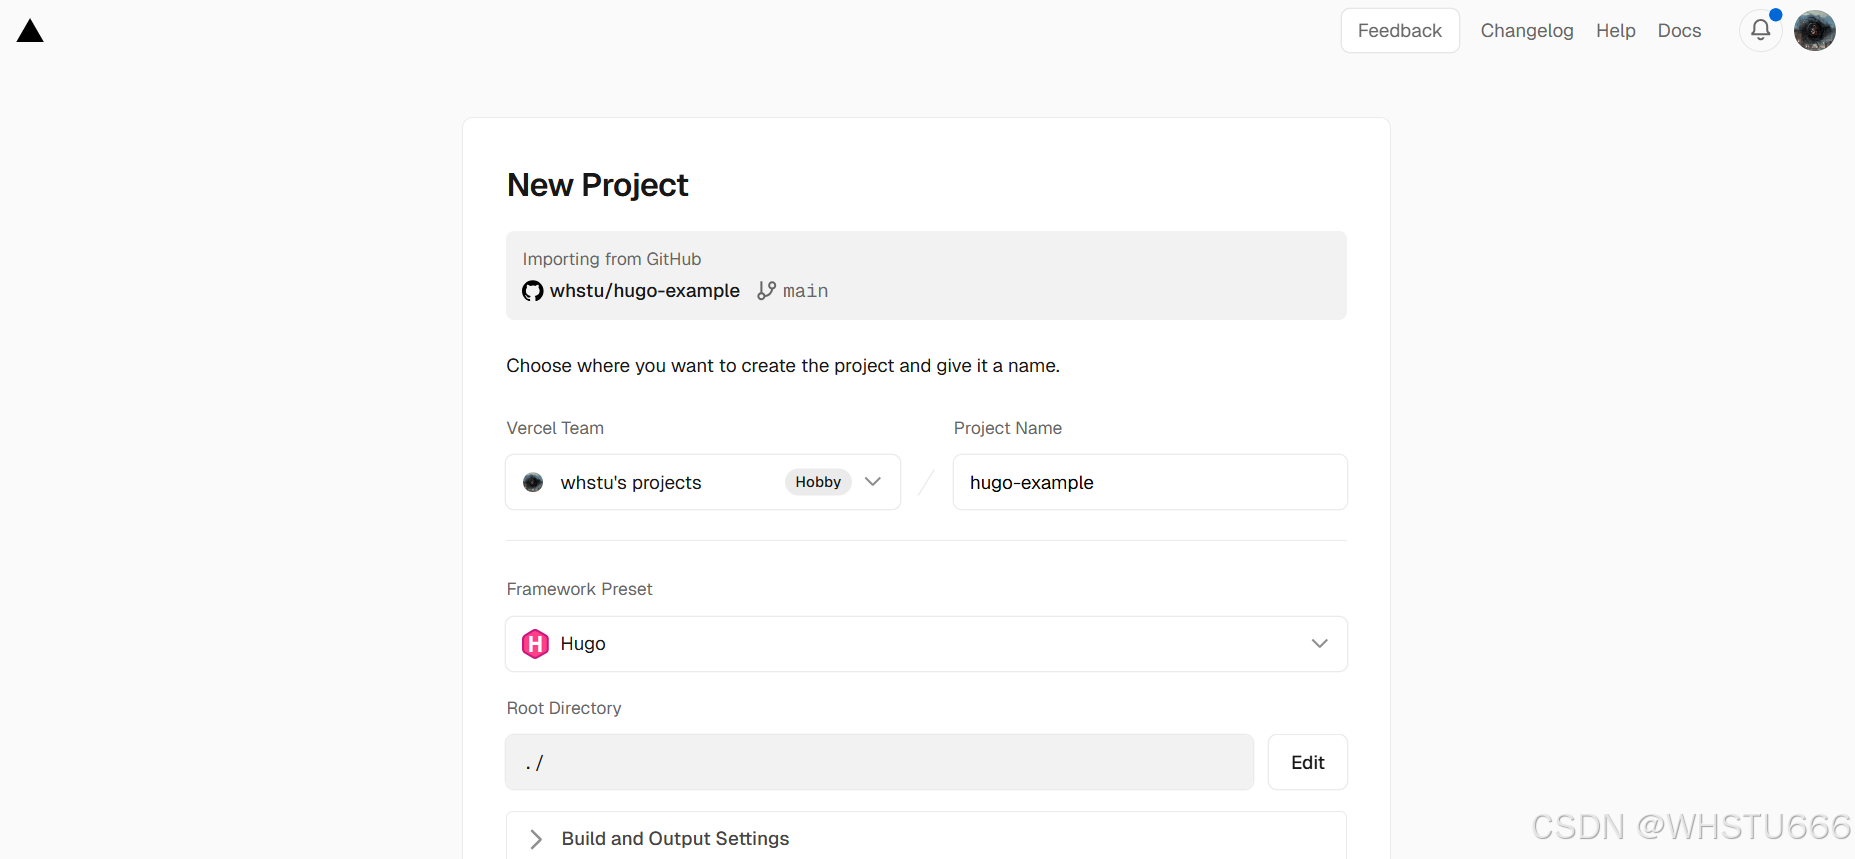Open the Framework Preset dropdown
Viewport: 1855px width, 859px height.
tap(1319, 644)
